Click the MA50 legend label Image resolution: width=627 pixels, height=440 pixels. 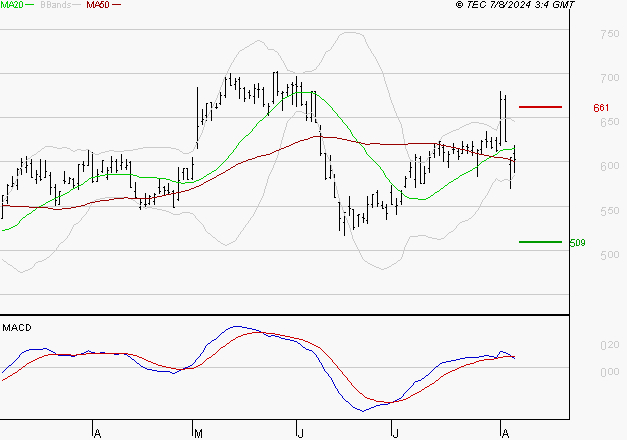point(98,5)
